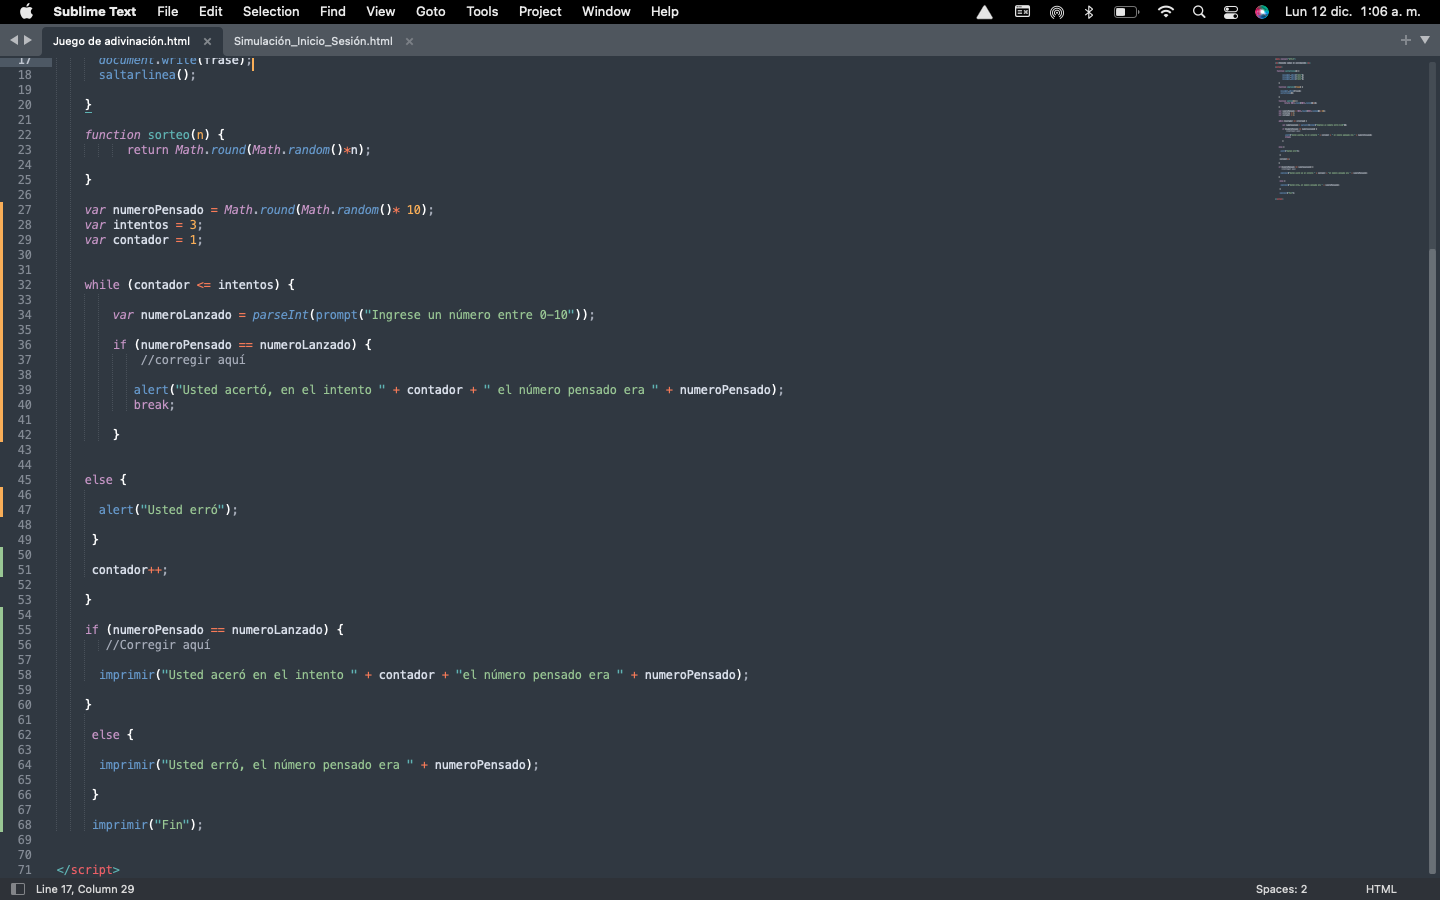Open Siri from the menu bar
The image size is (1440, 900).
click(x=1262, y=12)
